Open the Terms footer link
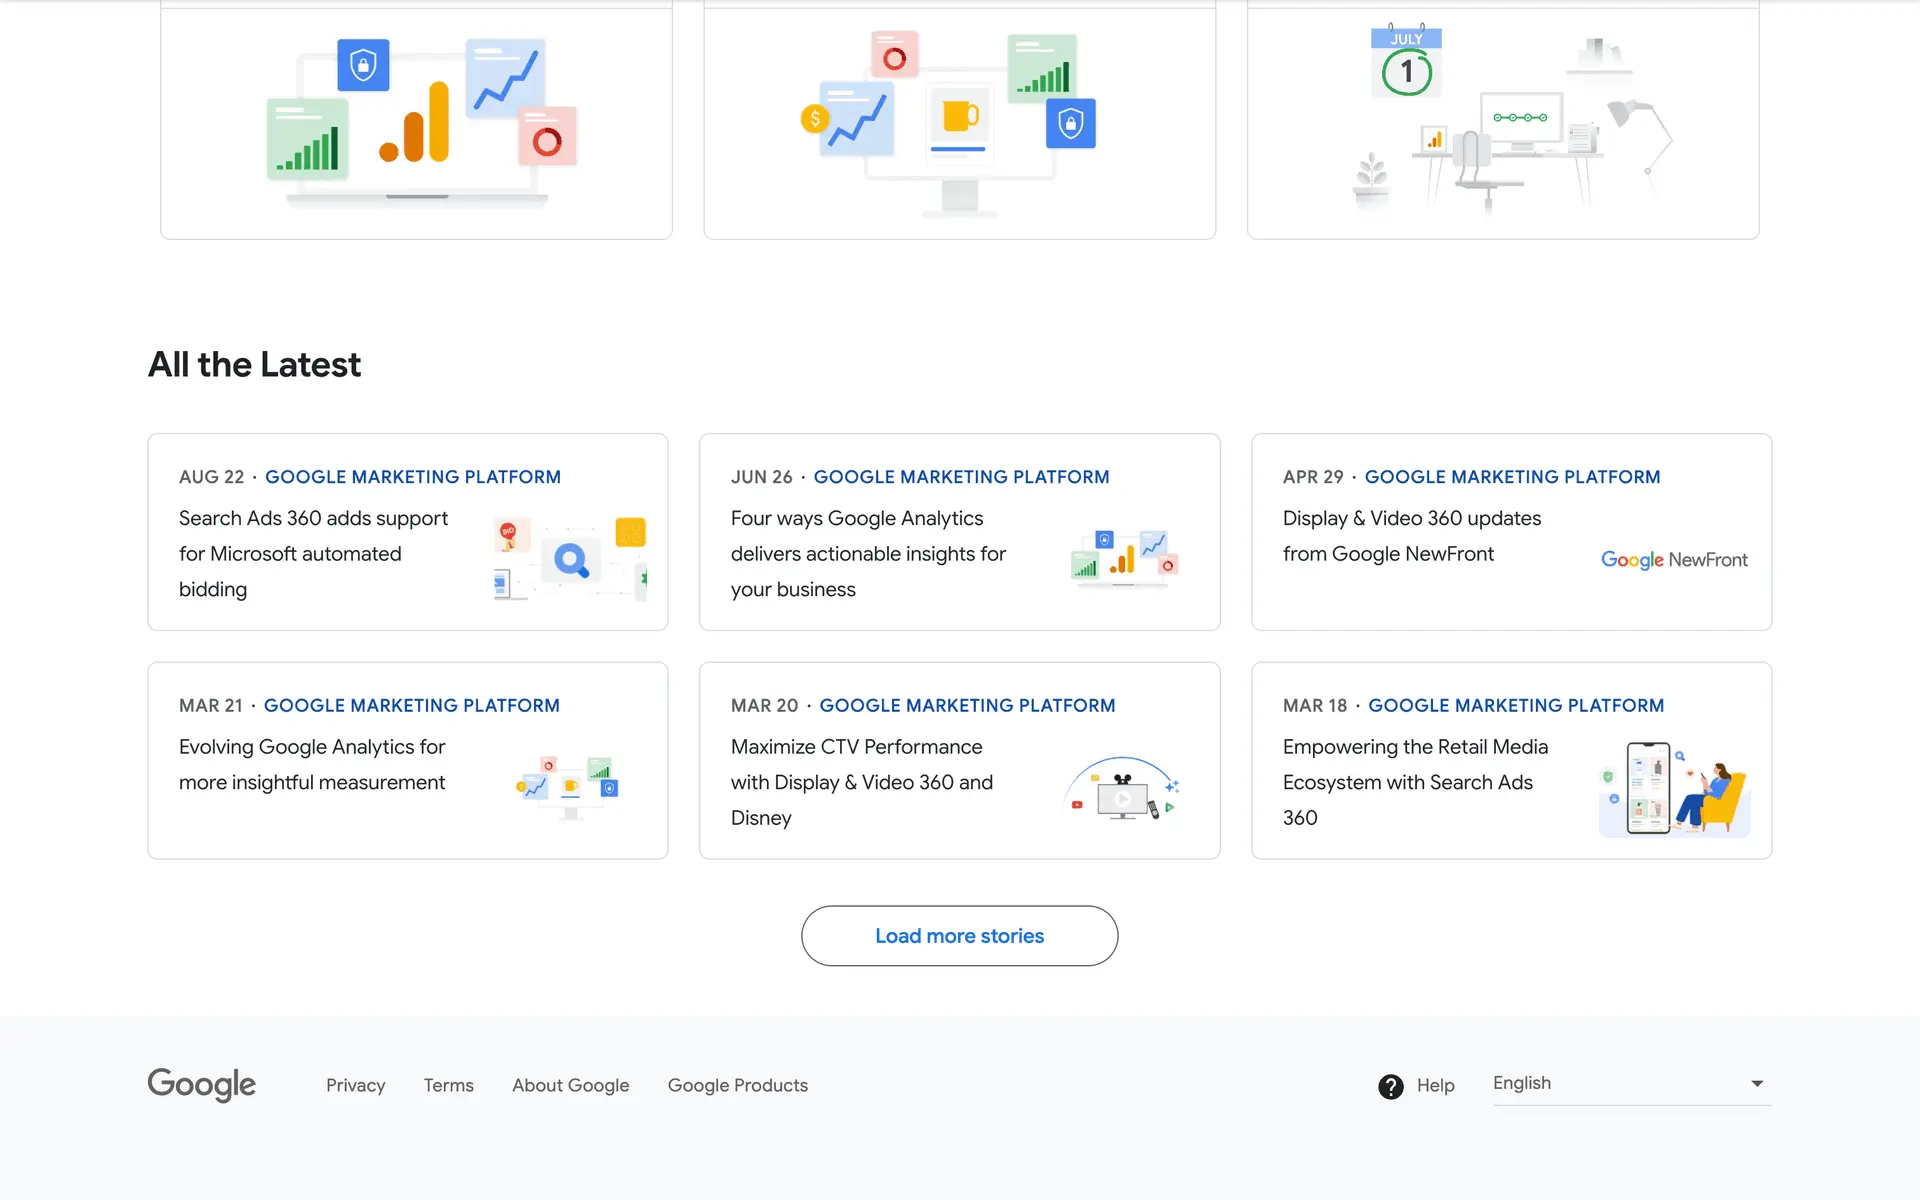 (x=448, y=1085)
